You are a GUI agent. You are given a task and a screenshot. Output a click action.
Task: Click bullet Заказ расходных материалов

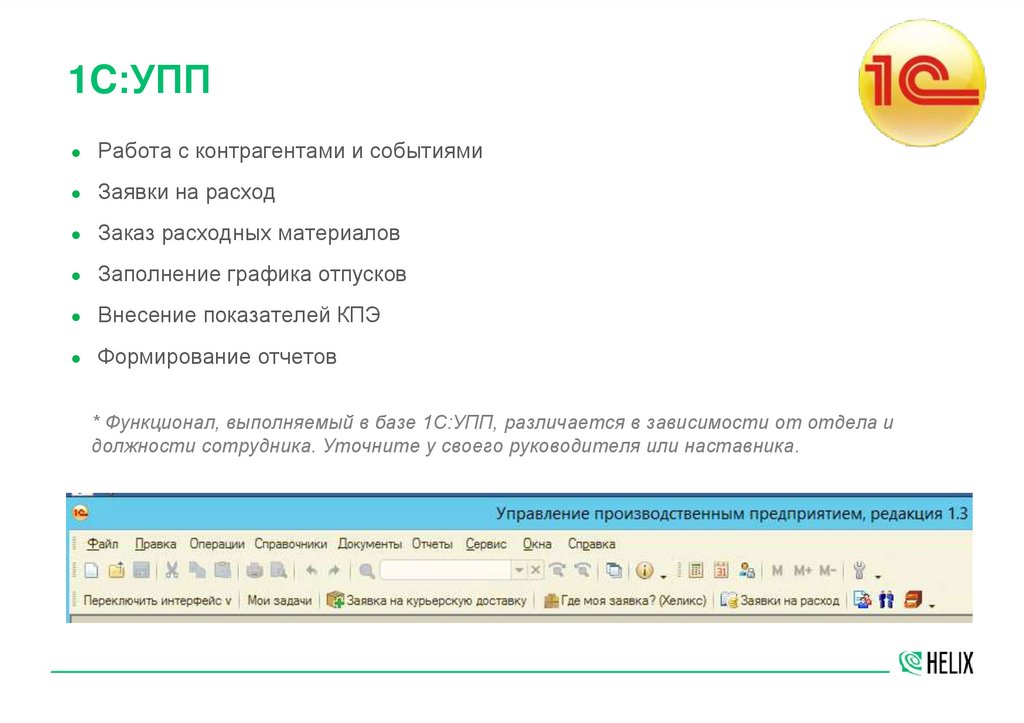(x=249, y=233)
